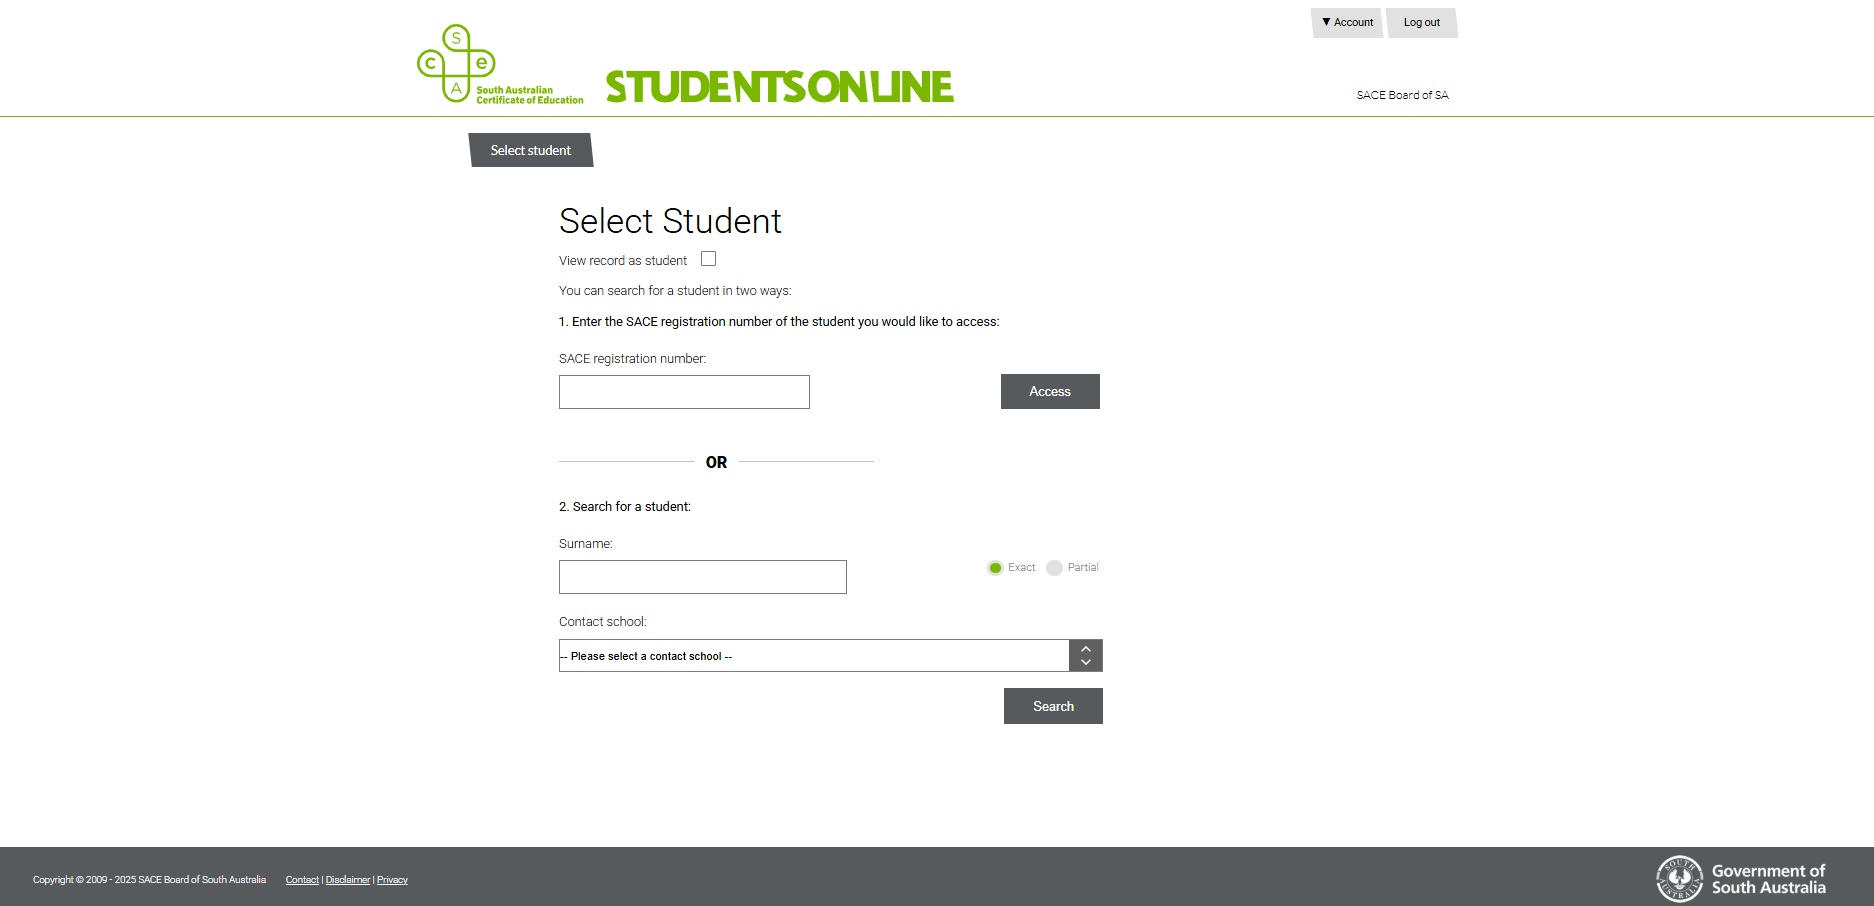Click the SACE clover logo icon

point(456,64)
